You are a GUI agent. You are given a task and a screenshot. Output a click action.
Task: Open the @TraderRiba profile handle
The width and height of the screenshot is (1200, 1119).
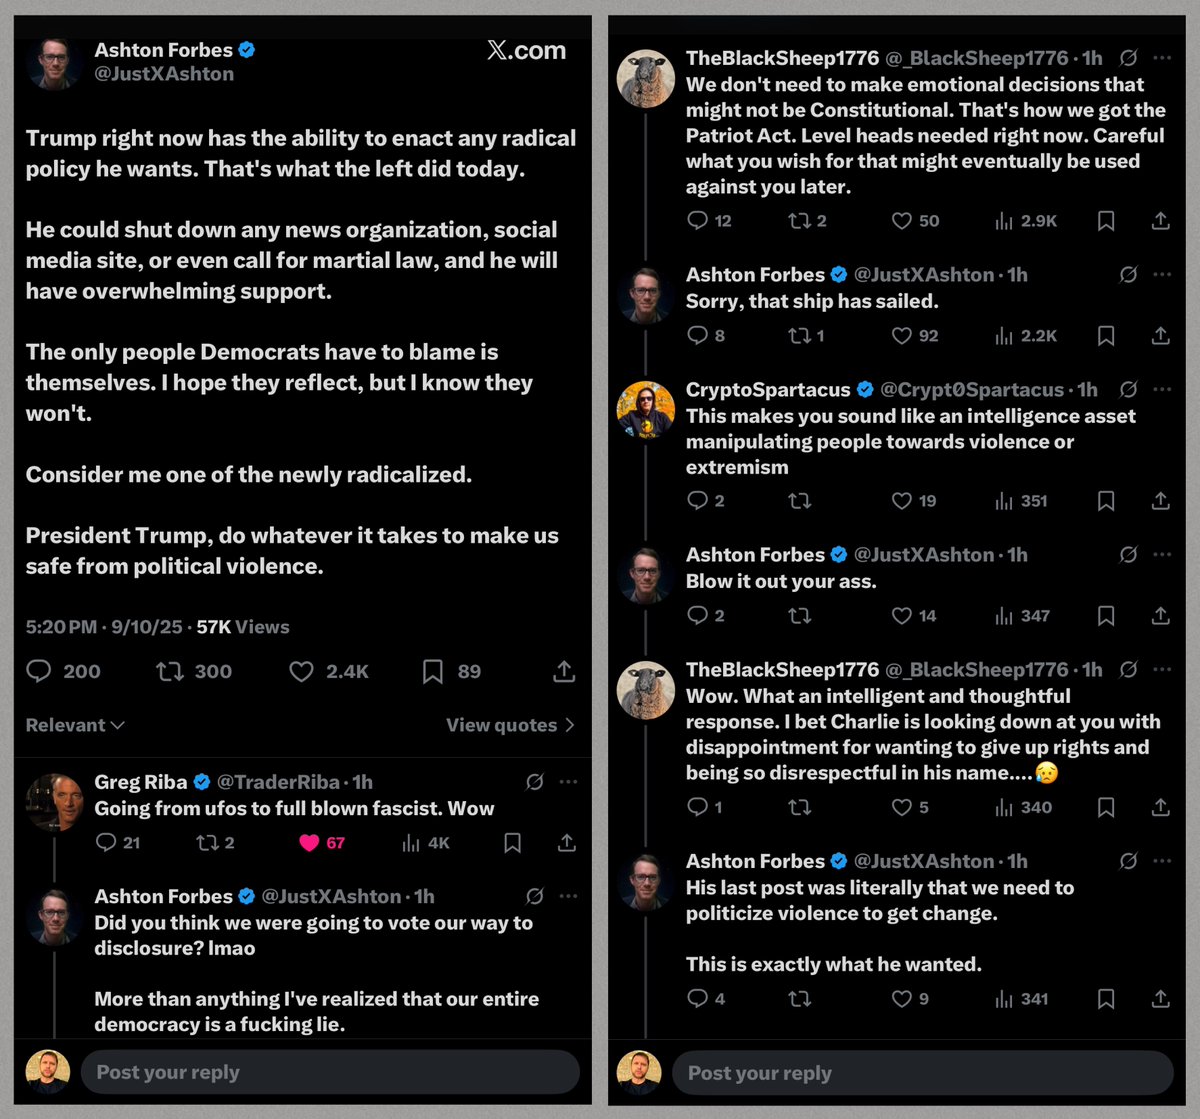(269, 782)
